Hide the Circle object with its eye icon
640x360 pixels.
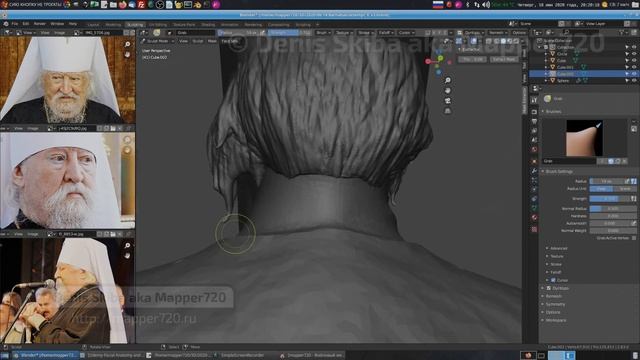634,54
